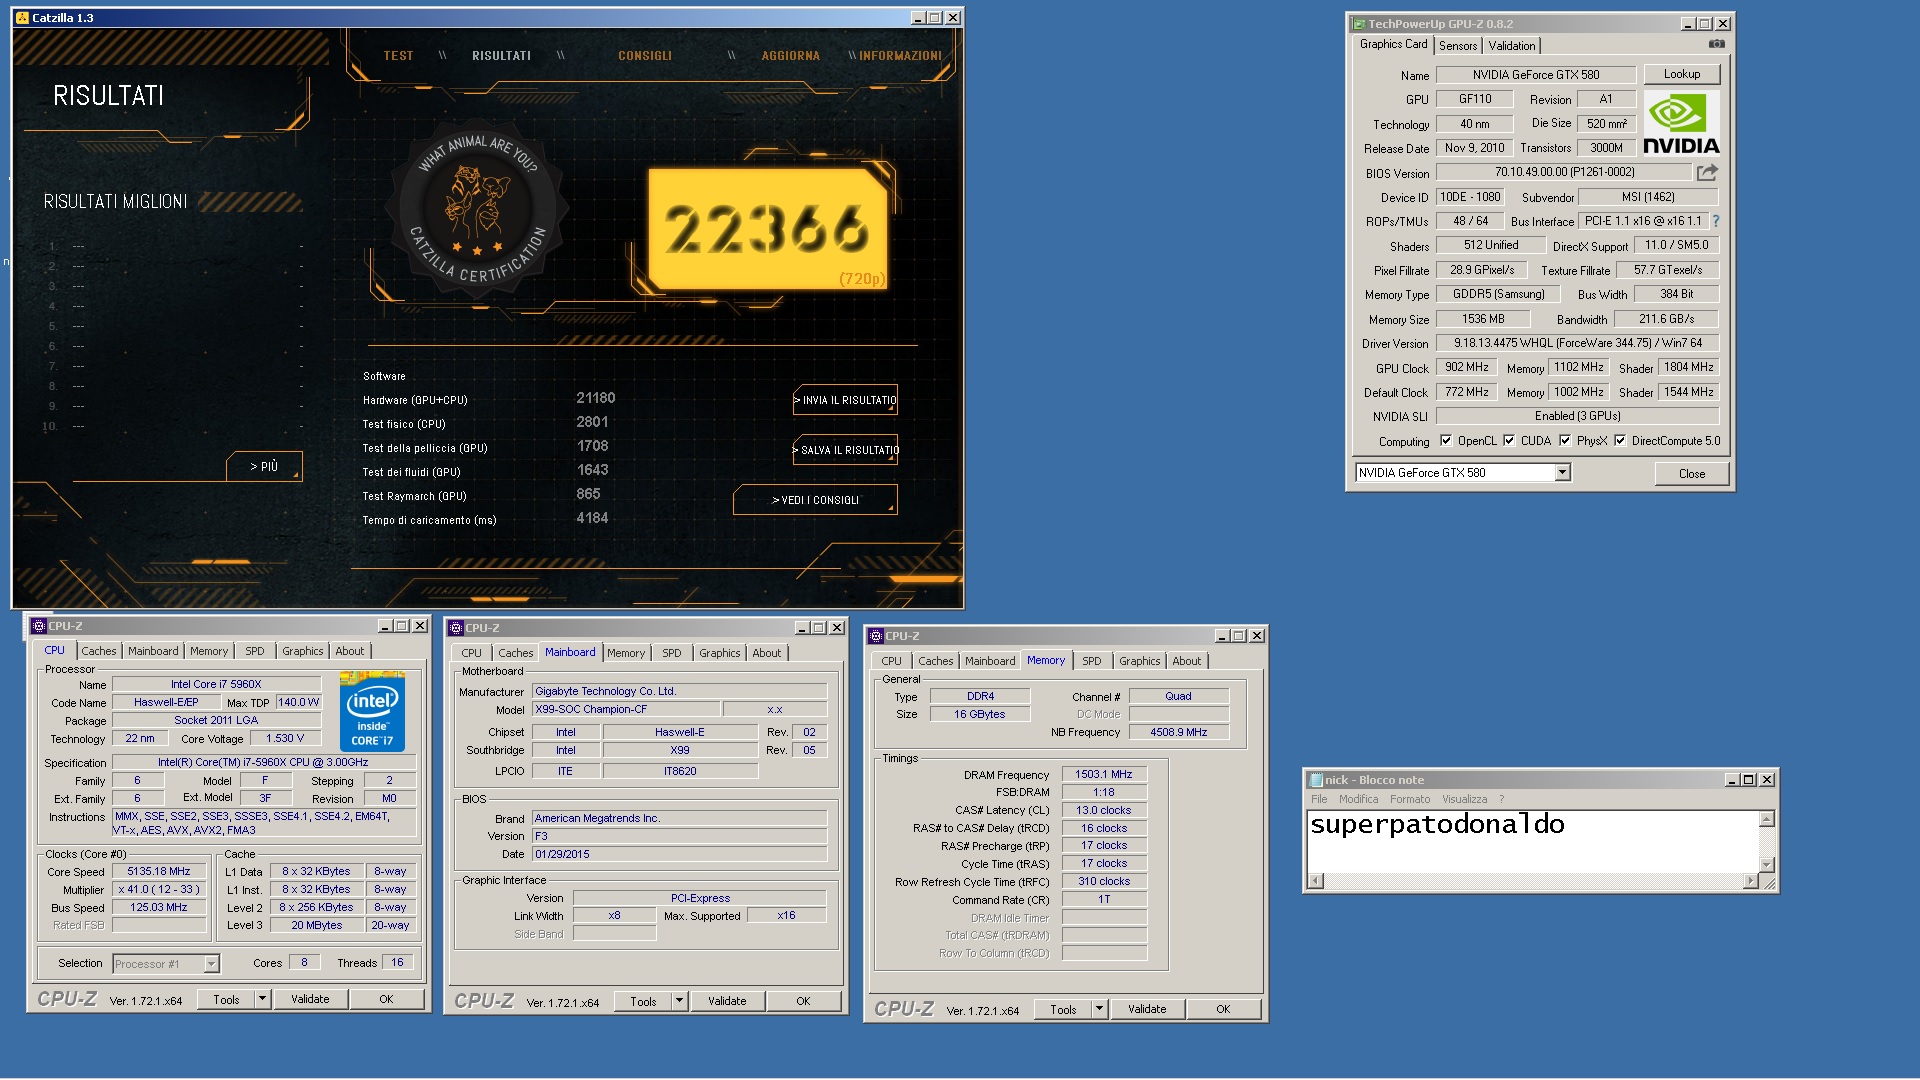Click the NVIDIA SLI Enabled (3 GPUs) field
Viewport: 1920px width, 1080px height.
coord(1578,416)
